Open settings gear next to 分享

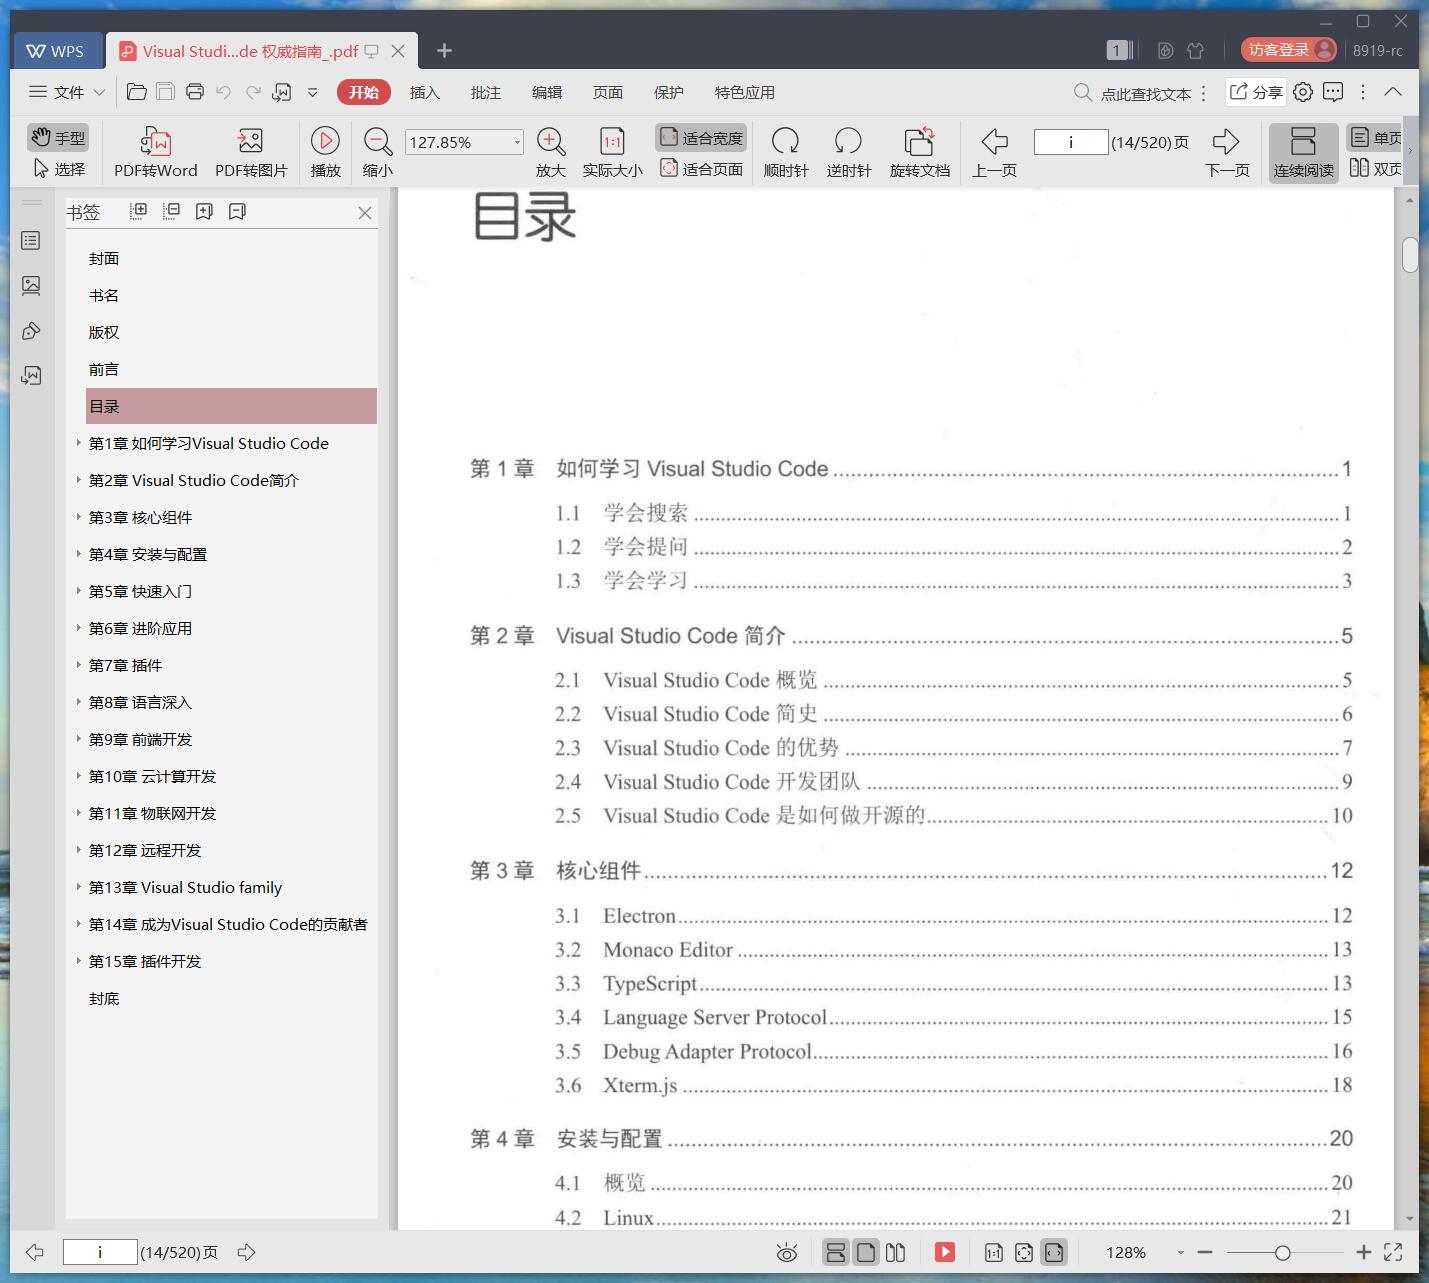[1303, 92]
